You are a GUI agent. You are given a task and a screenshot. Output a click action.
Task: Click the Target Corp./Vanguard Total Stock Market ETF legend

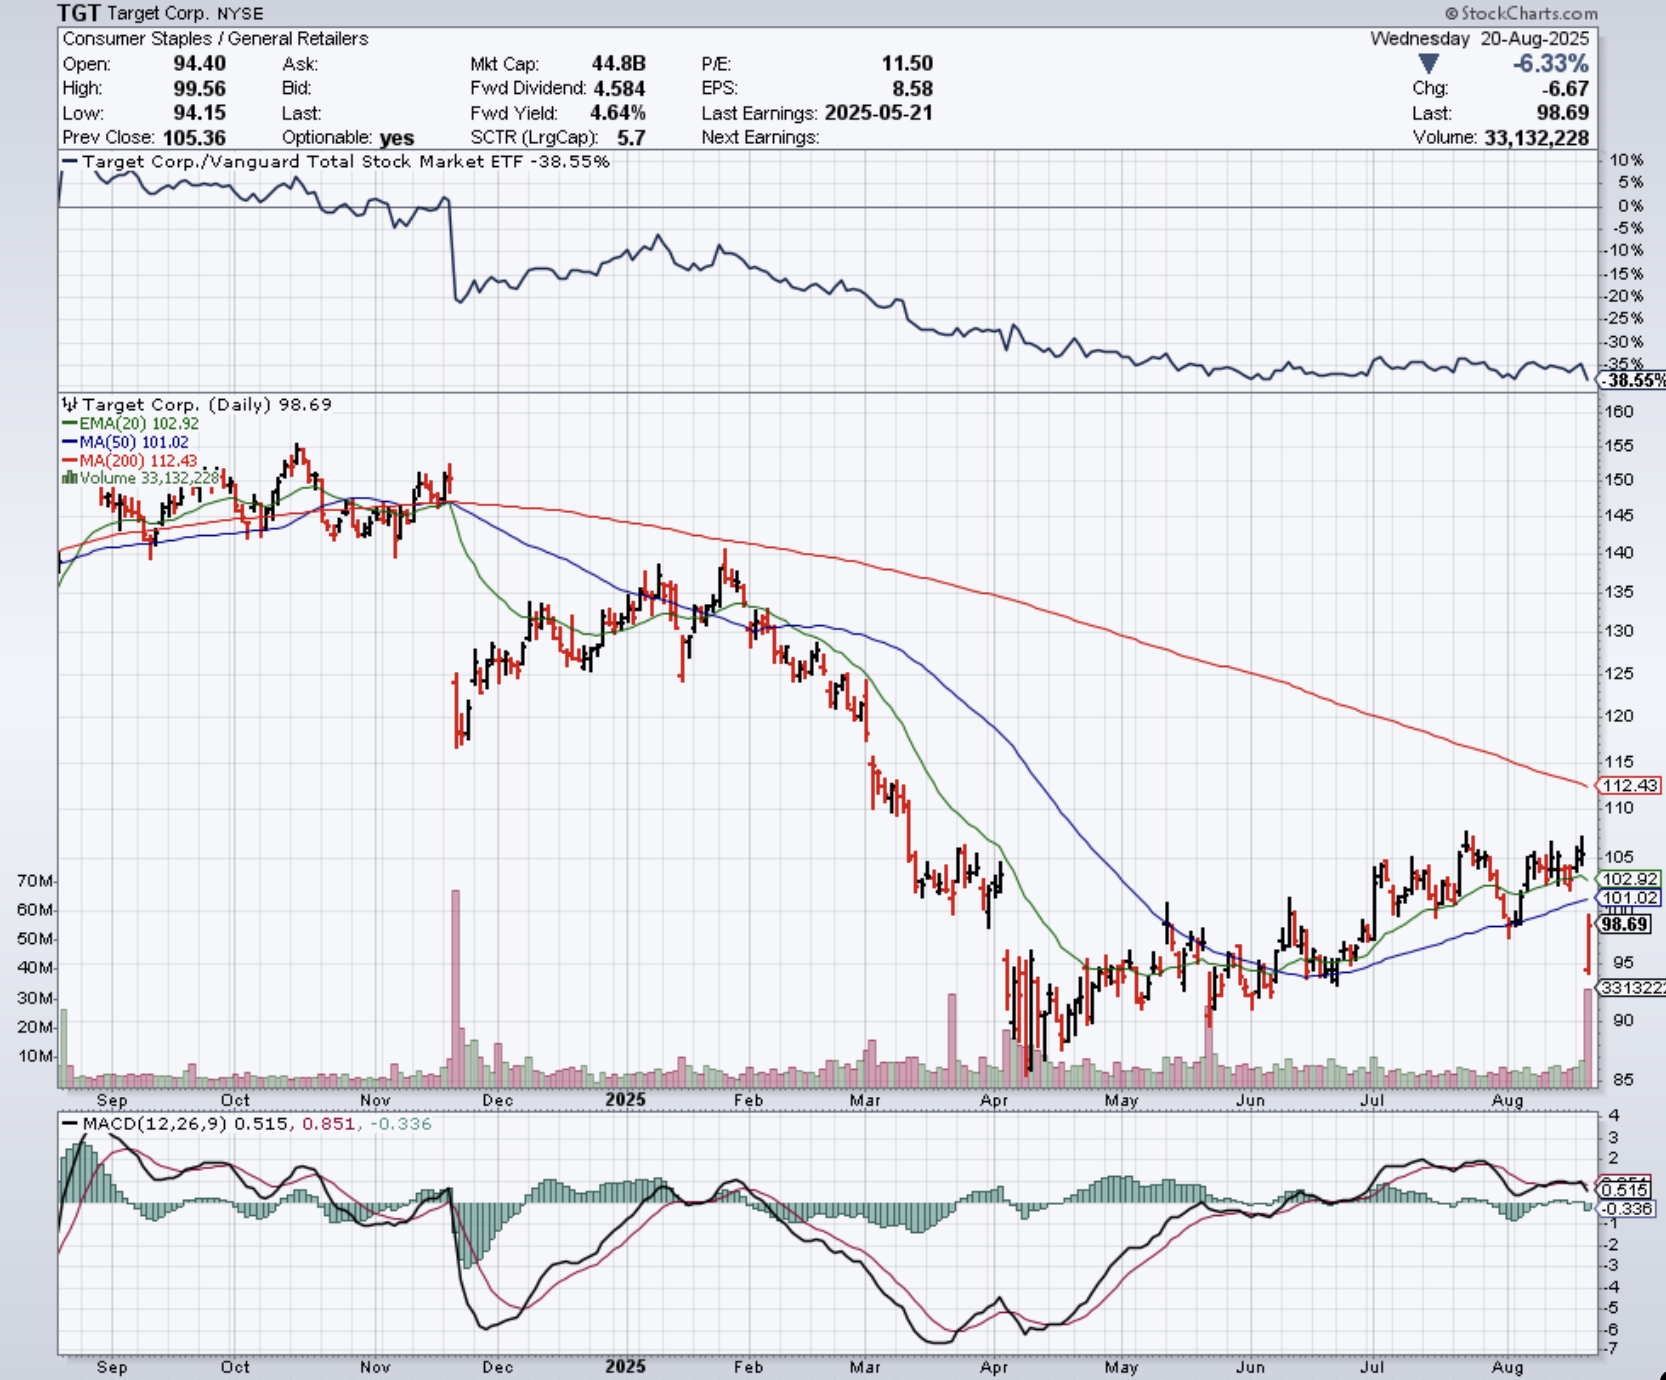[335, 161]
